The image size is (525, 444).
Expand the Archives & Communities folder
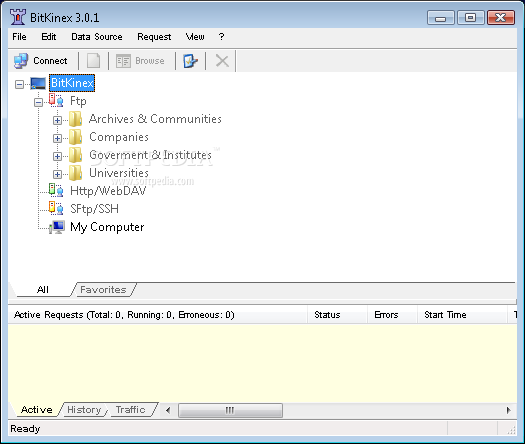click(57, 120)
